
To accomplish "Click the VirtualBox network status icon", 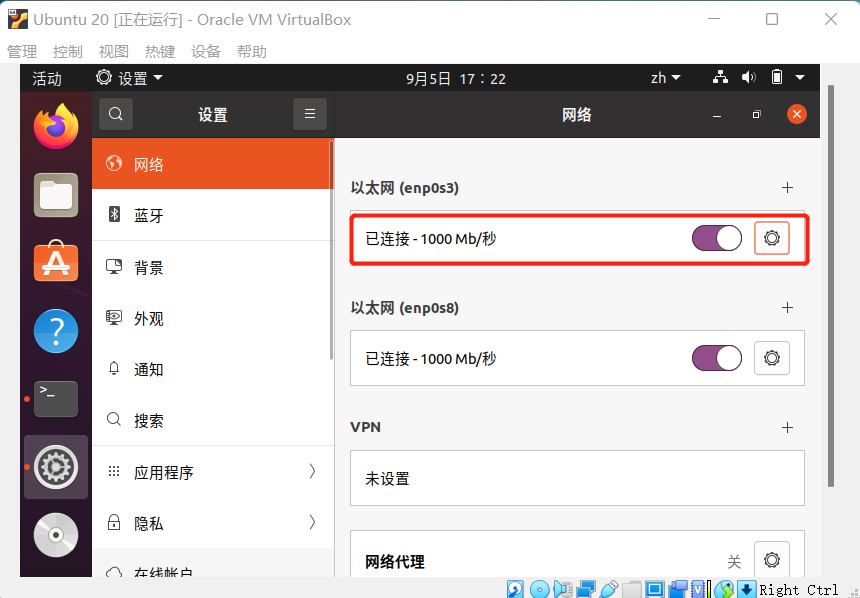I will (x=586, y=589).
